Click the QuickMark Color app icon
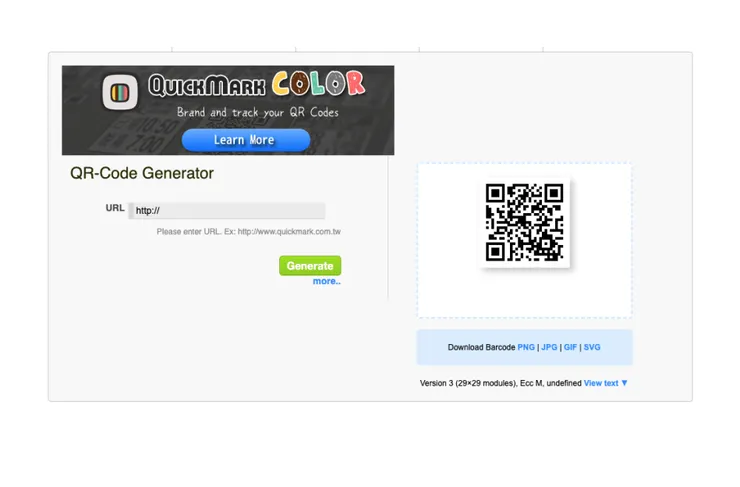Image resolution: width=740 pixels, height=487 pixels. [x=120, y=92]
